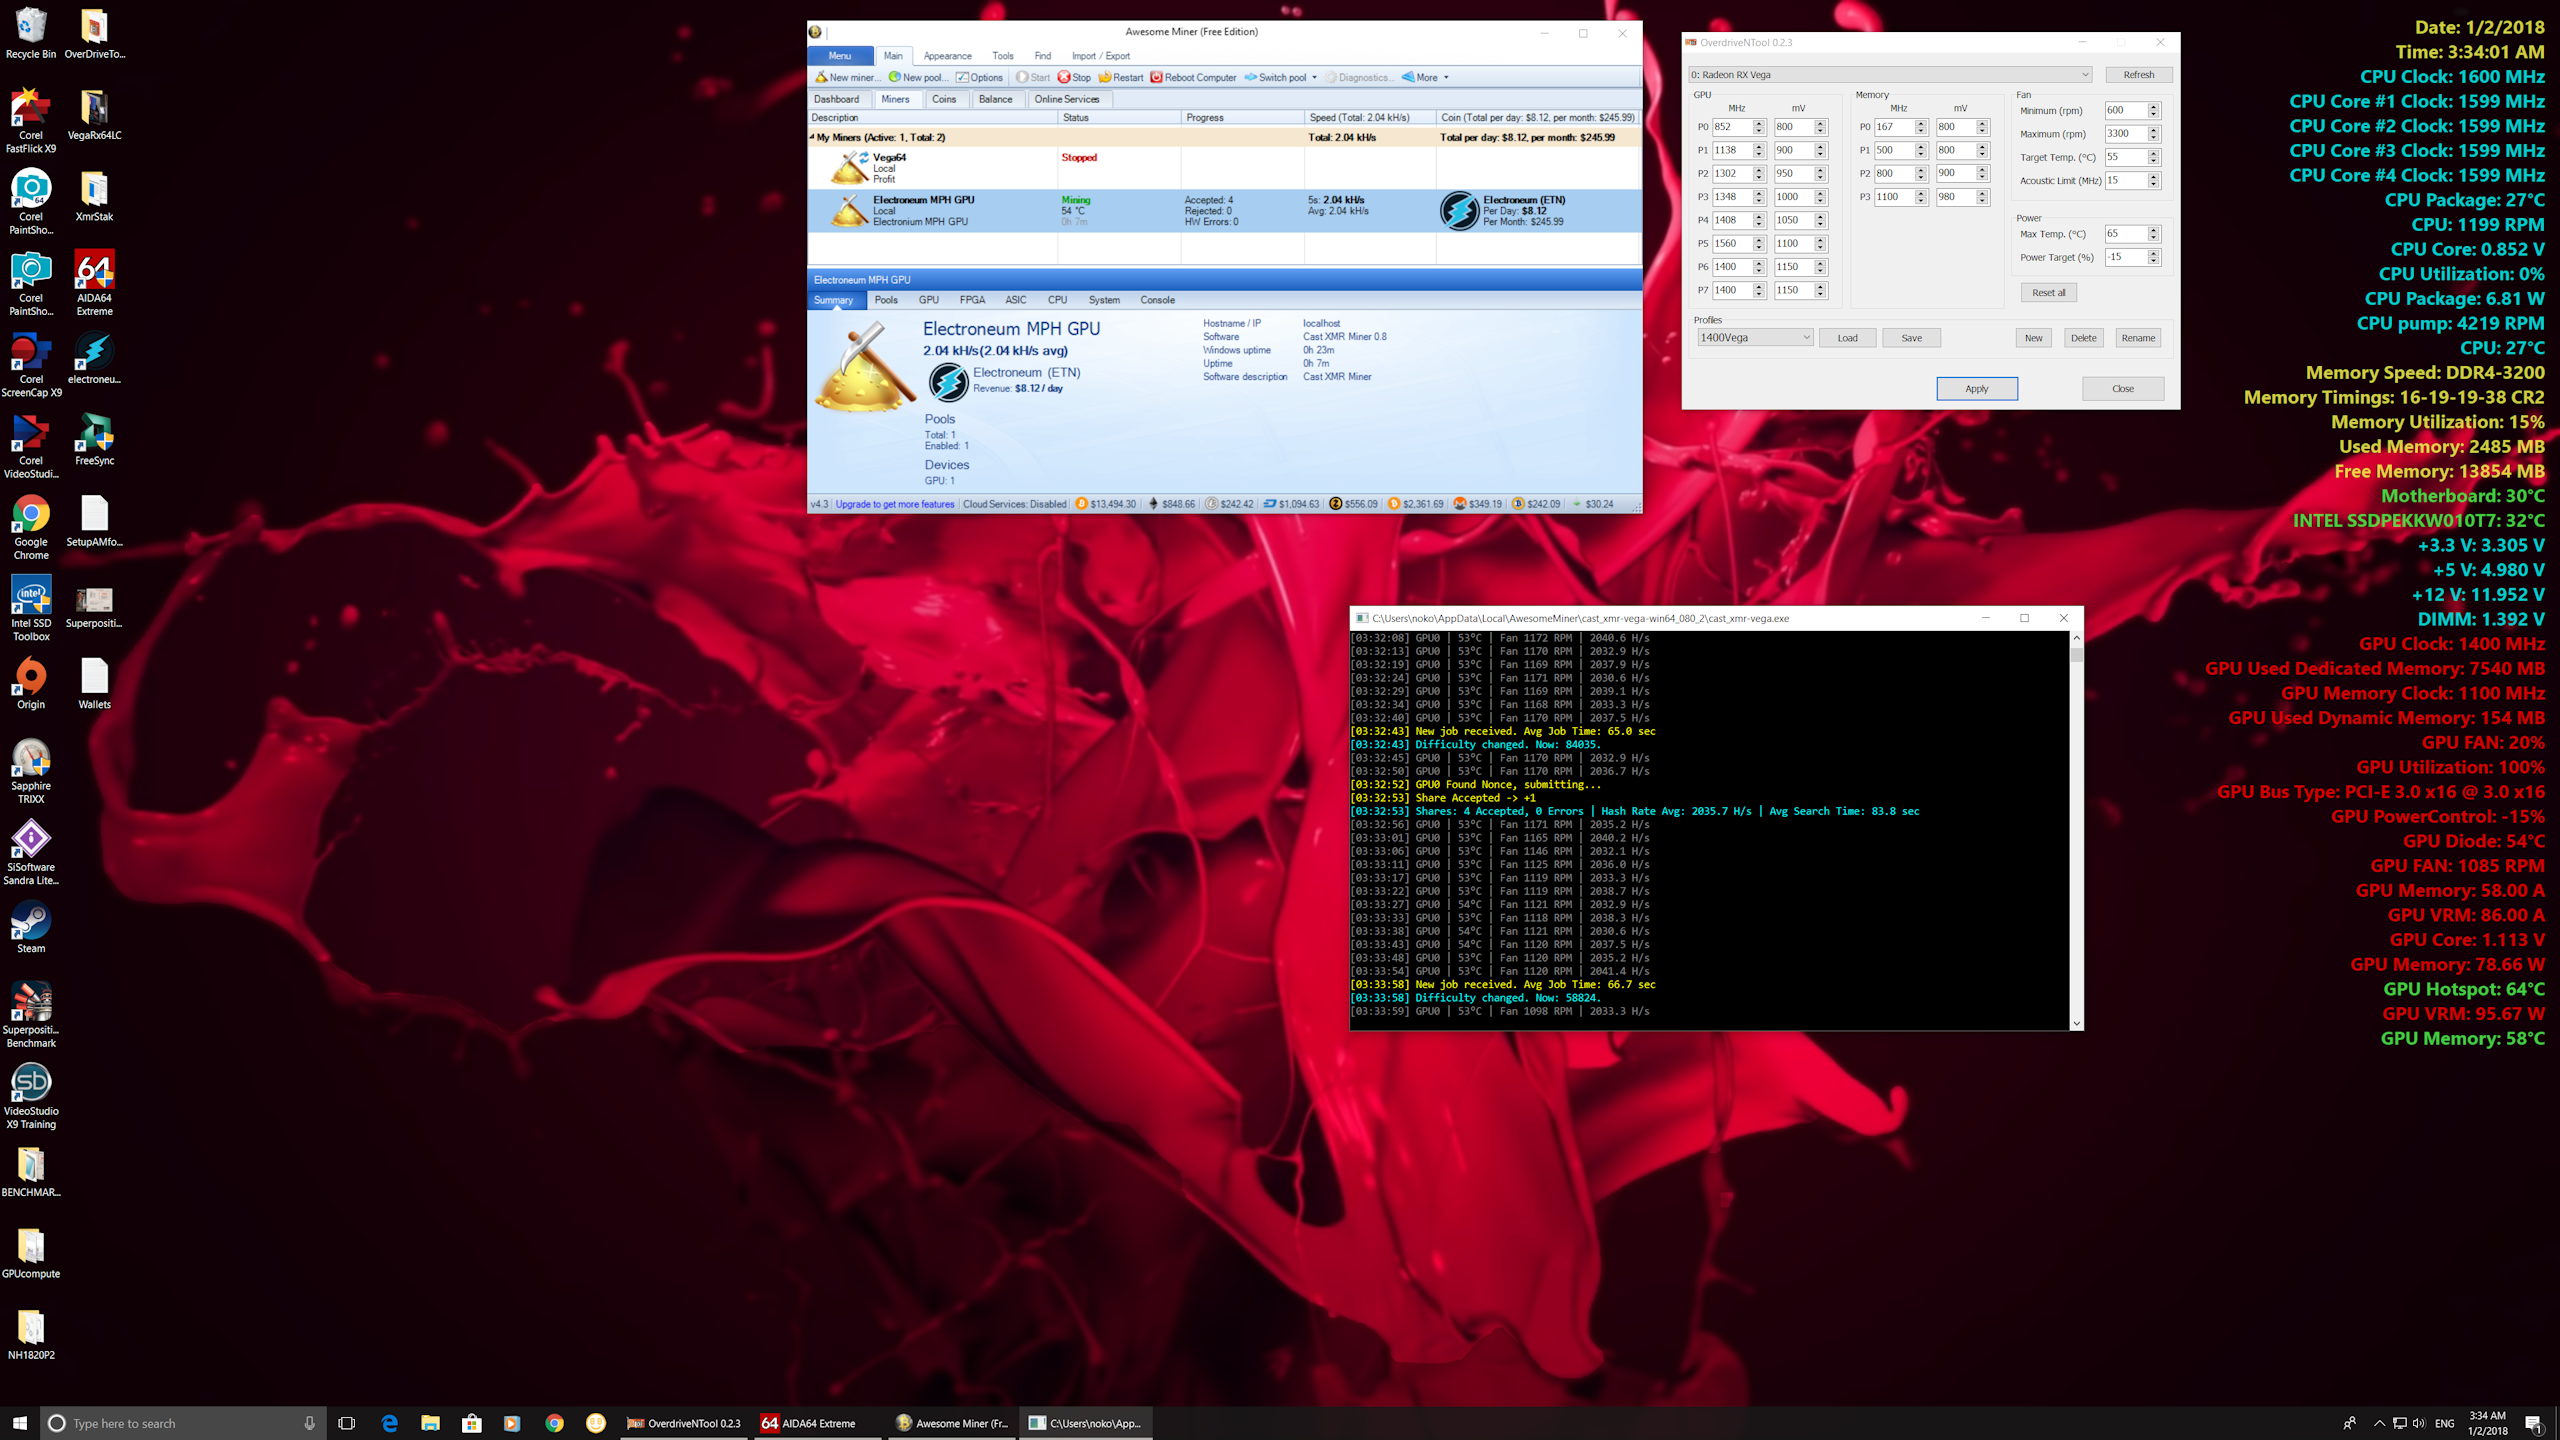The height and width of the screenshot is (1440, 2560).
Task: Select the Steam desktop icon
Action: [31, 927]
